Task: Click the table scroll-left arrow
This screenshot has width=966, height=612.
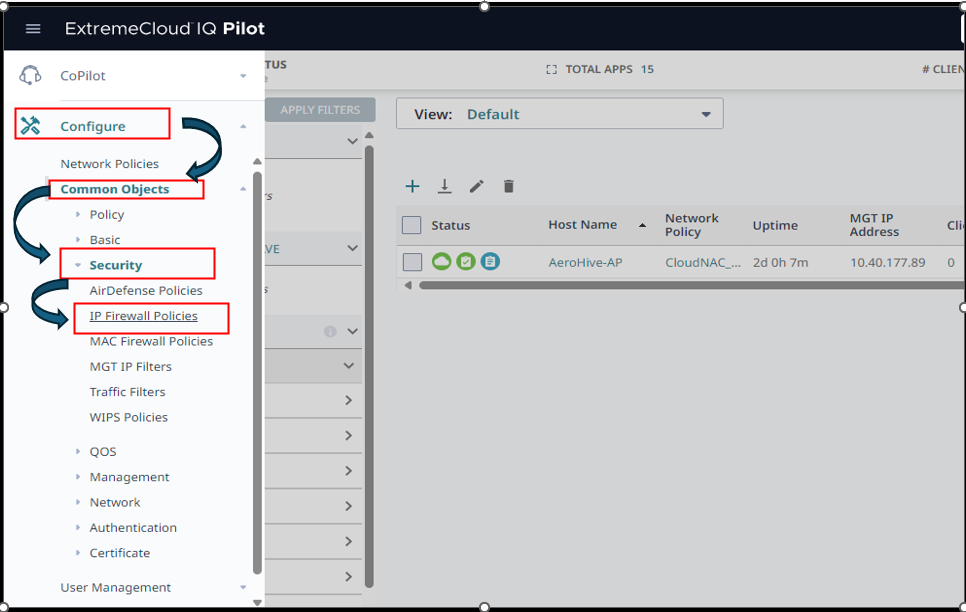Action: [x=408, y=285]
